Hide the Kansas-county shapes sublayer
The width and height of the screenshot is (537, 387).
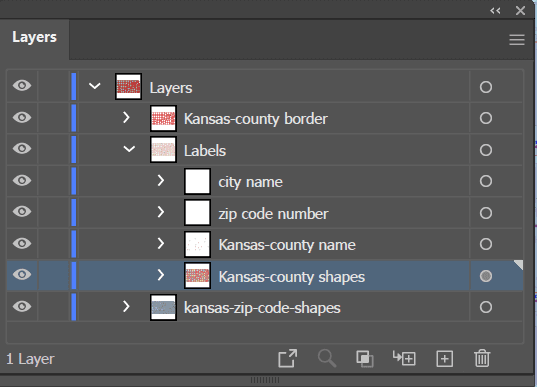22,274
